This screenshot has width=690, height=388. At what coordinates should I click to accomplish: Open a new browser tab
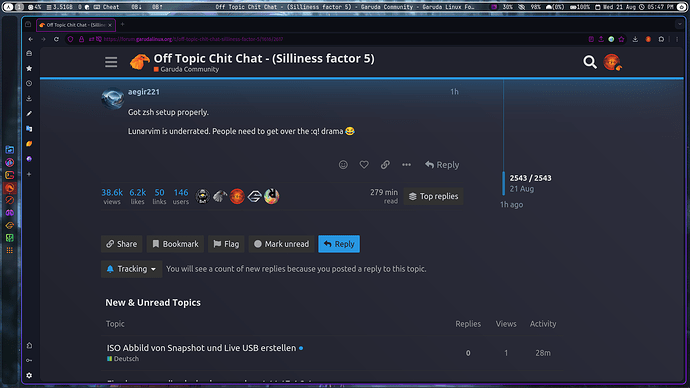click(122, 25)
